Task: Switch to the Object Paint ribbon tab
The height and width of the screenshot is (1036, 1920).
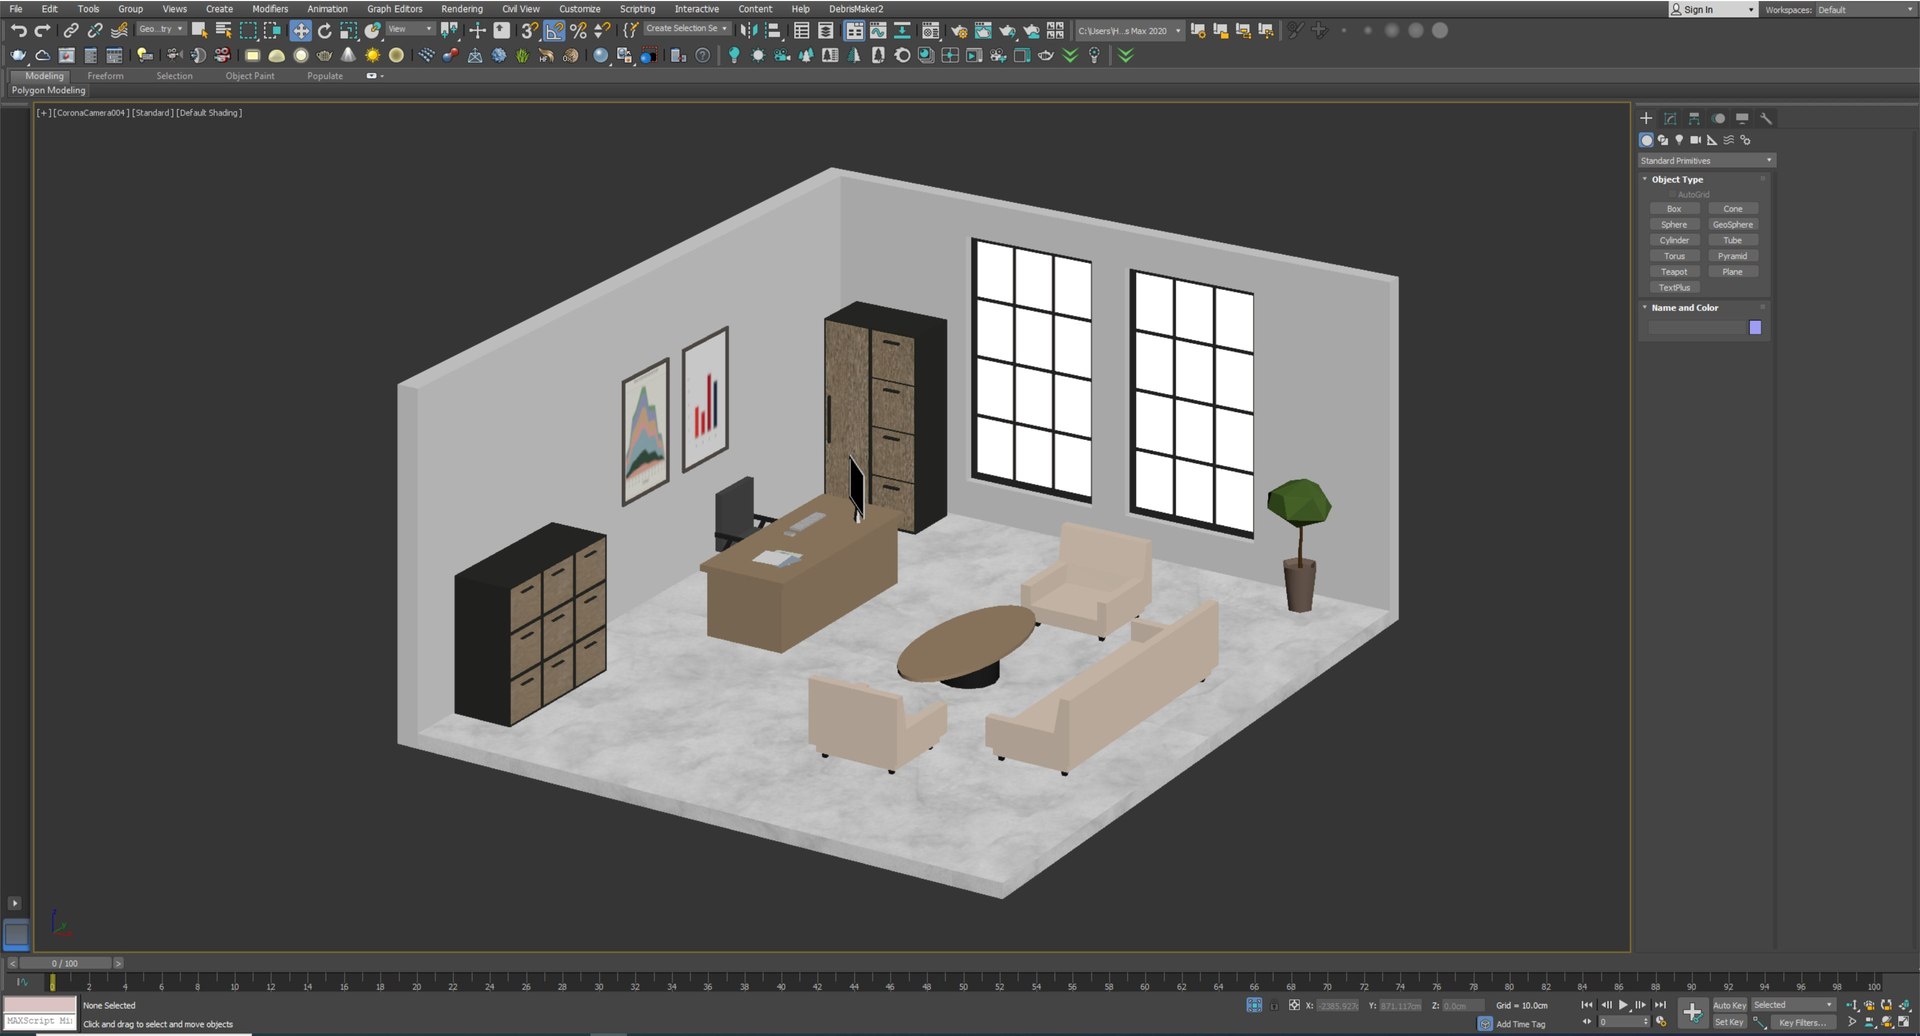Action: pyautogui.click(x=250, y=76)
